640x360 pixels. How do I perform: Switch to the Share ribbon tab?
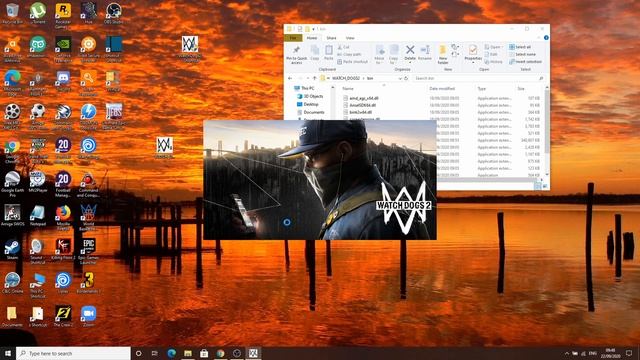point(331,38)
